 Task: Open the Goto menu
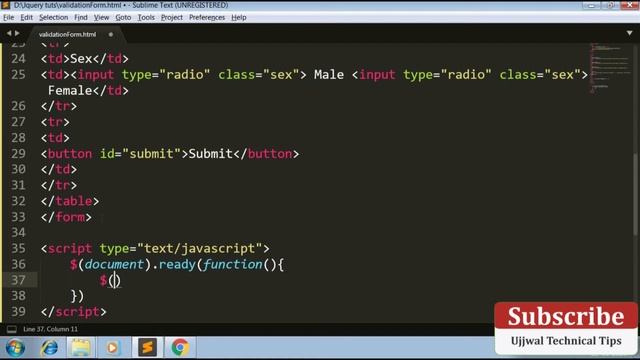pyautogui.click(x=123, y=18)
